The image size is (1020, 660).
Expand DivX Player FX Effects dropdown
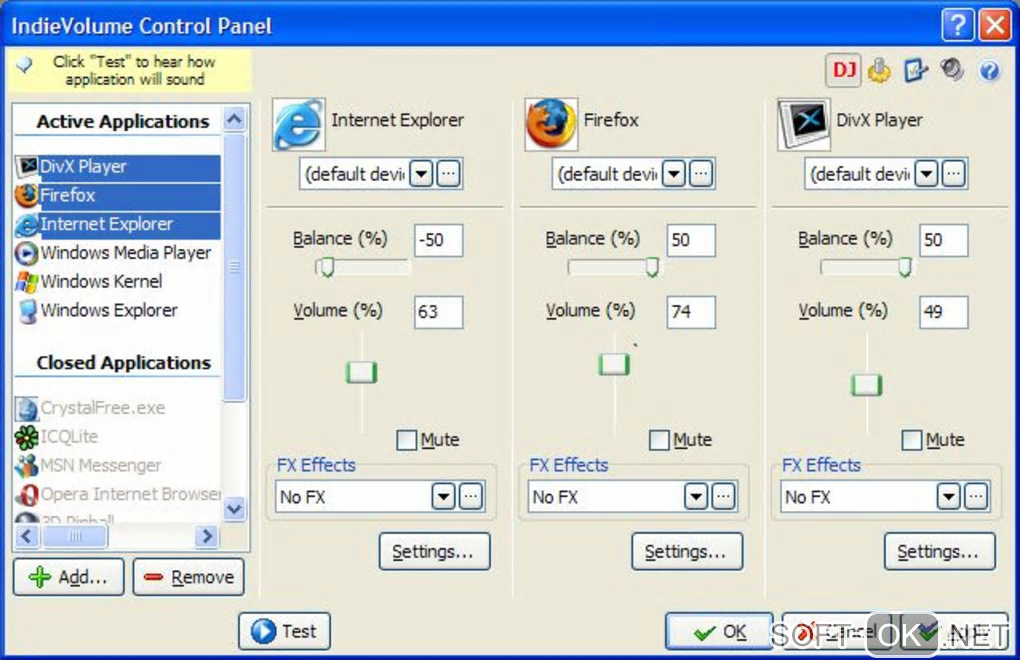coord(948,497)
